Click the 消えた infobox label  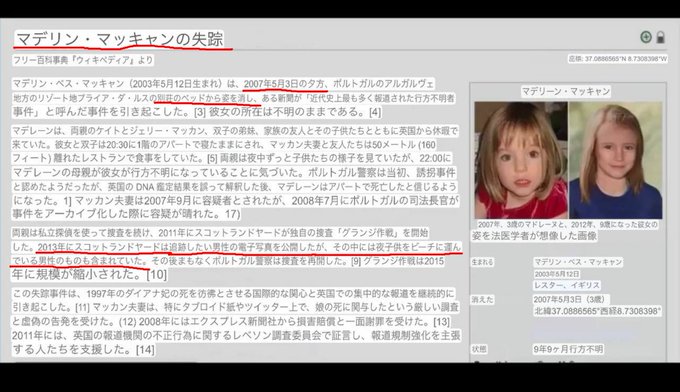click(x=482, y=300)
